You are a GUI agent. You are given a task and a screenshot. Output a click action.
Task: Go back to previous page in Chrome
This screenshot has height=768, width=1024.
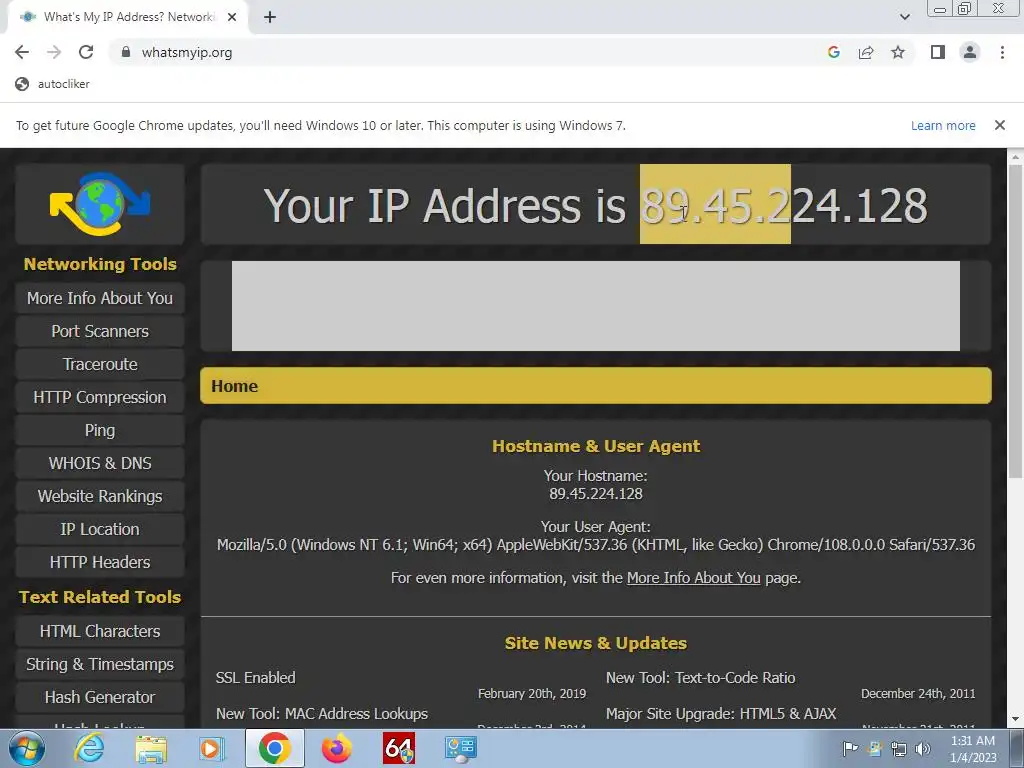(x=22, y=52)
